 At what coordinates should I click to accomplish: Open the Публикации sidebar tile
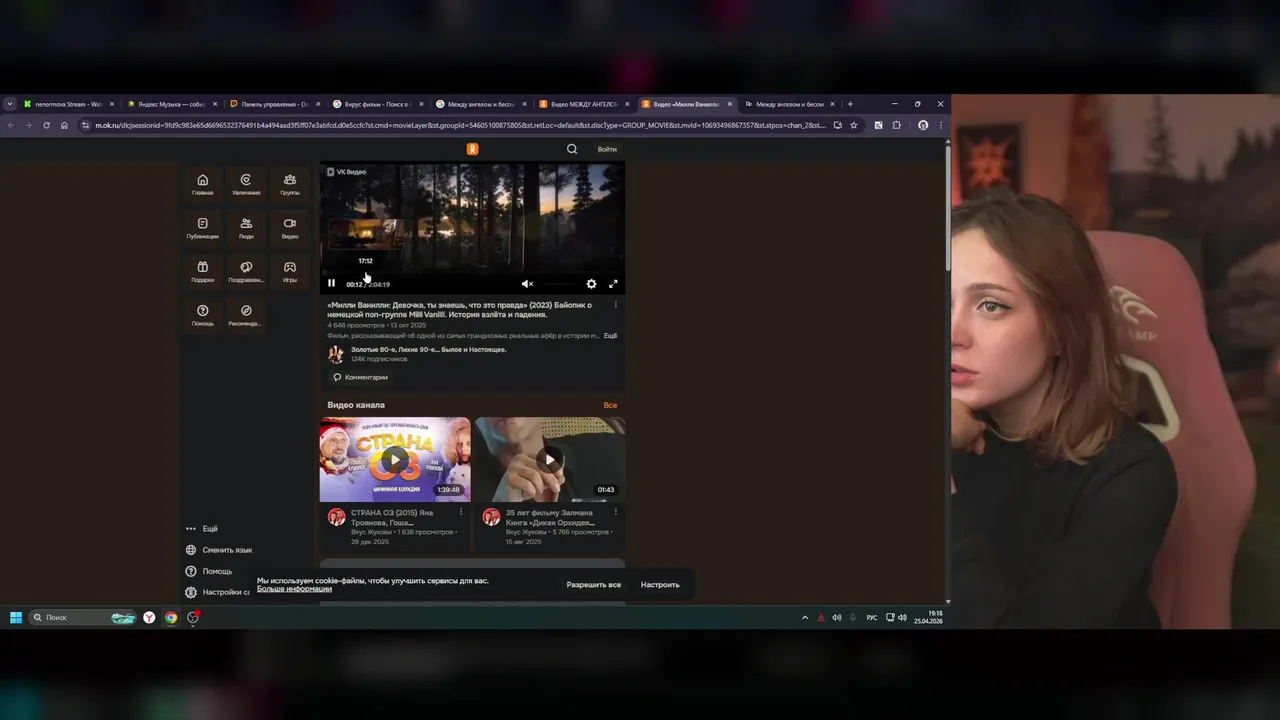click(203, 228)
